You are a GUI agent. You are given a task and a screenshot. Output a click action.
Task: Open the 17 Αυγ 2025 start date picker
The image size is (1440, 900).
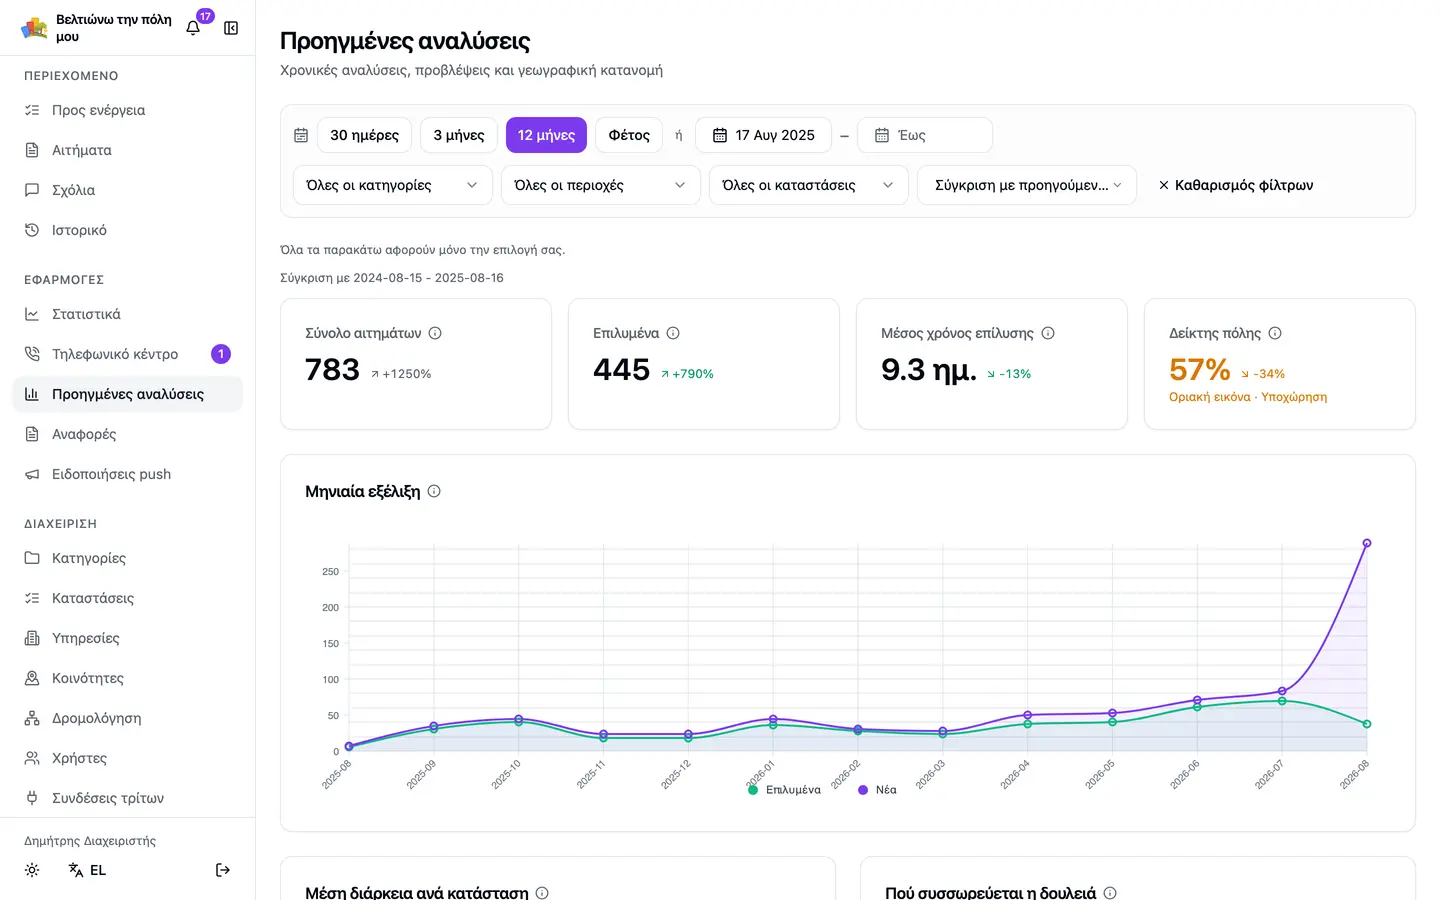click(x=763, y=135)
